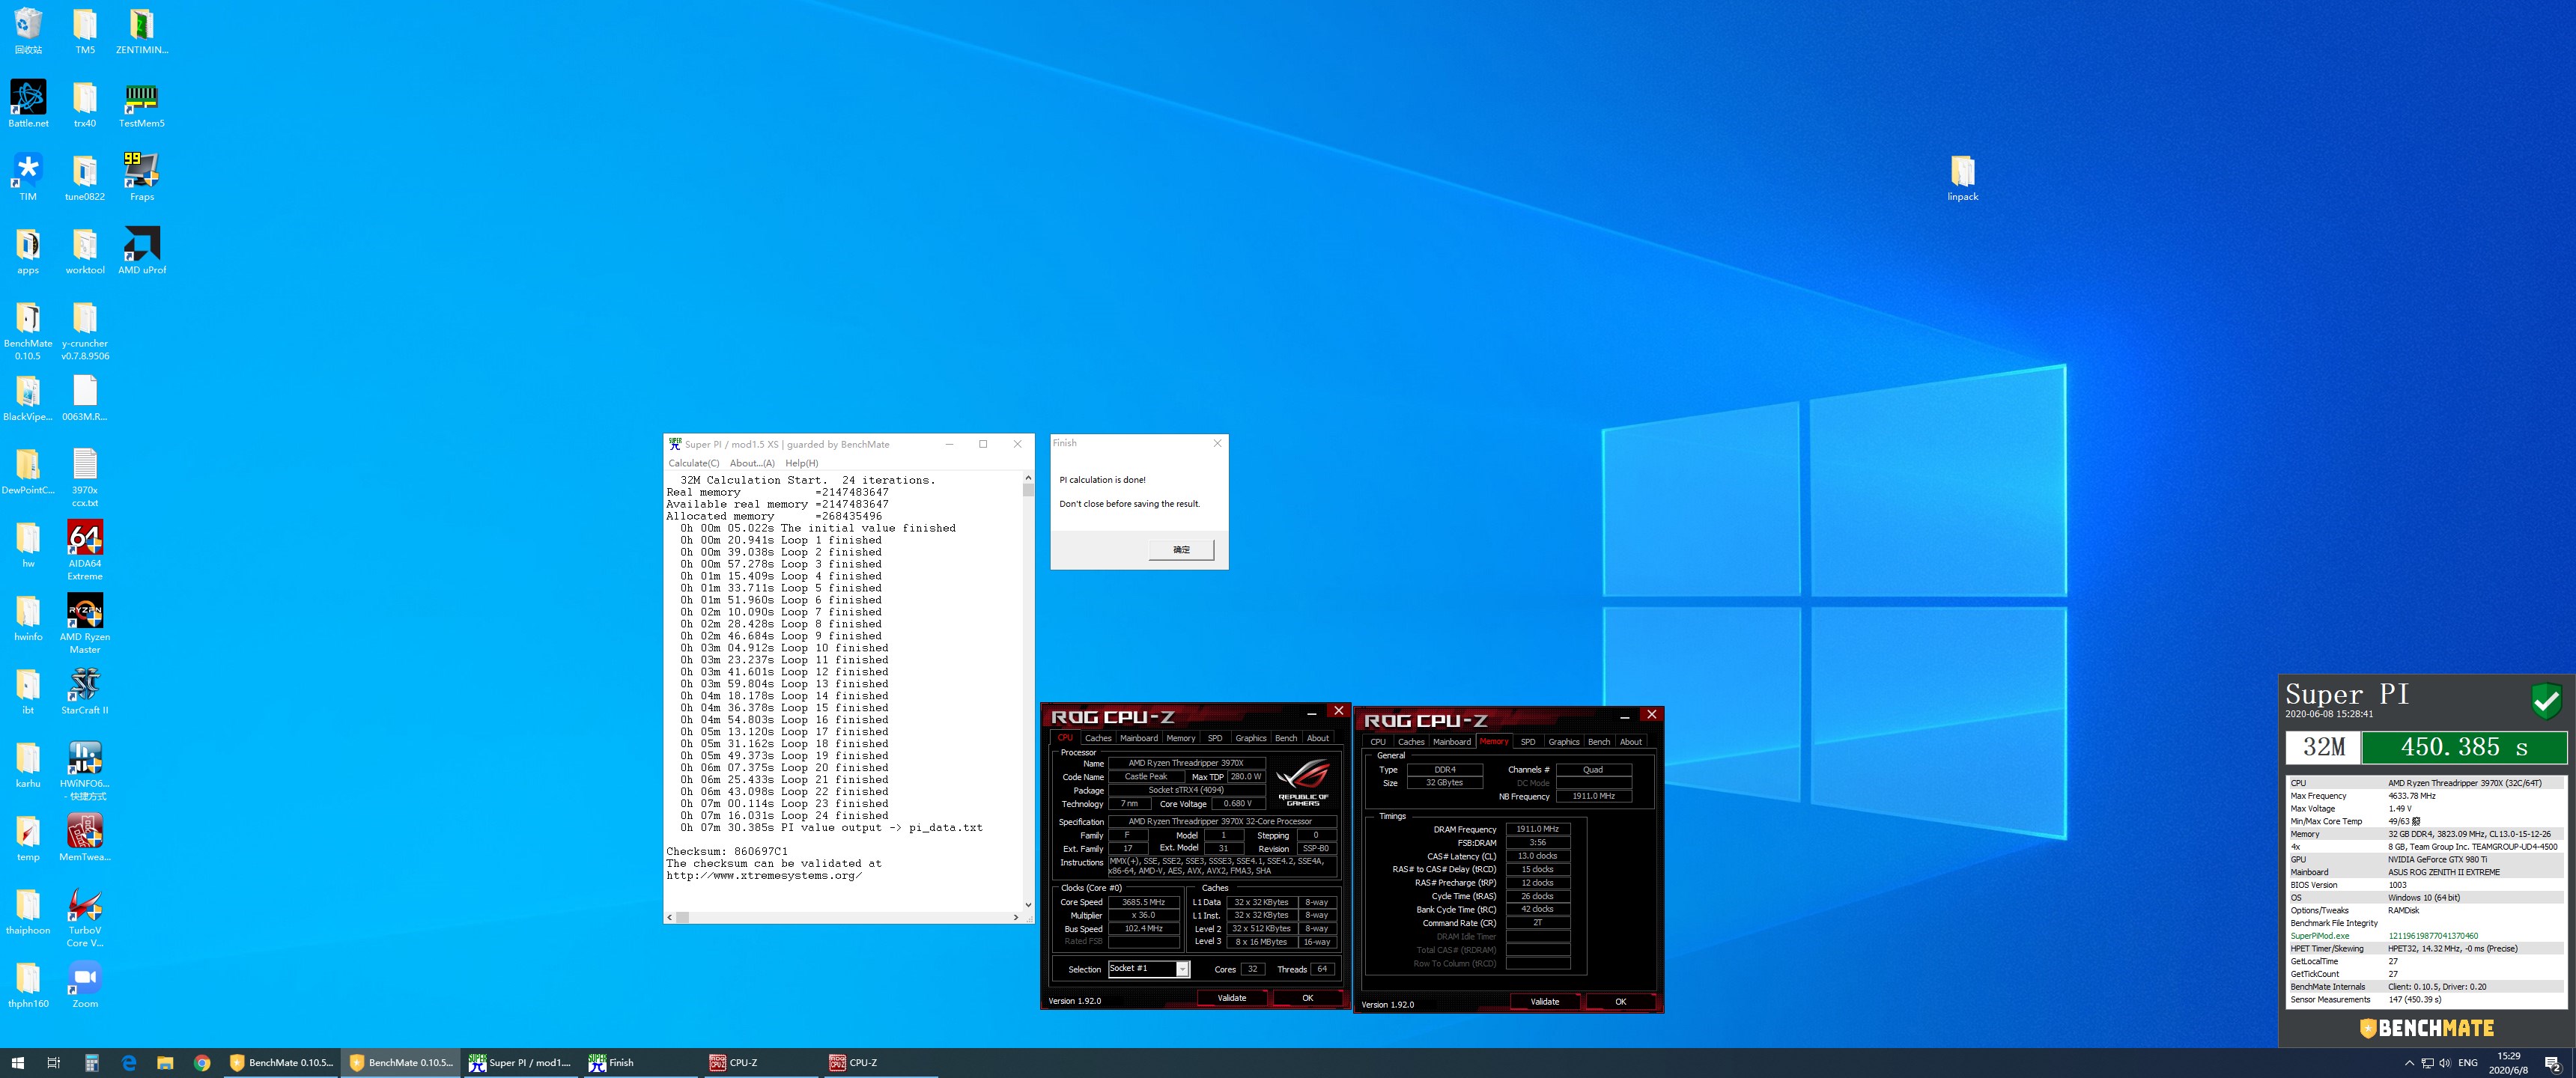Click Validate in the right CPU-Z window

[1544, 1002]
